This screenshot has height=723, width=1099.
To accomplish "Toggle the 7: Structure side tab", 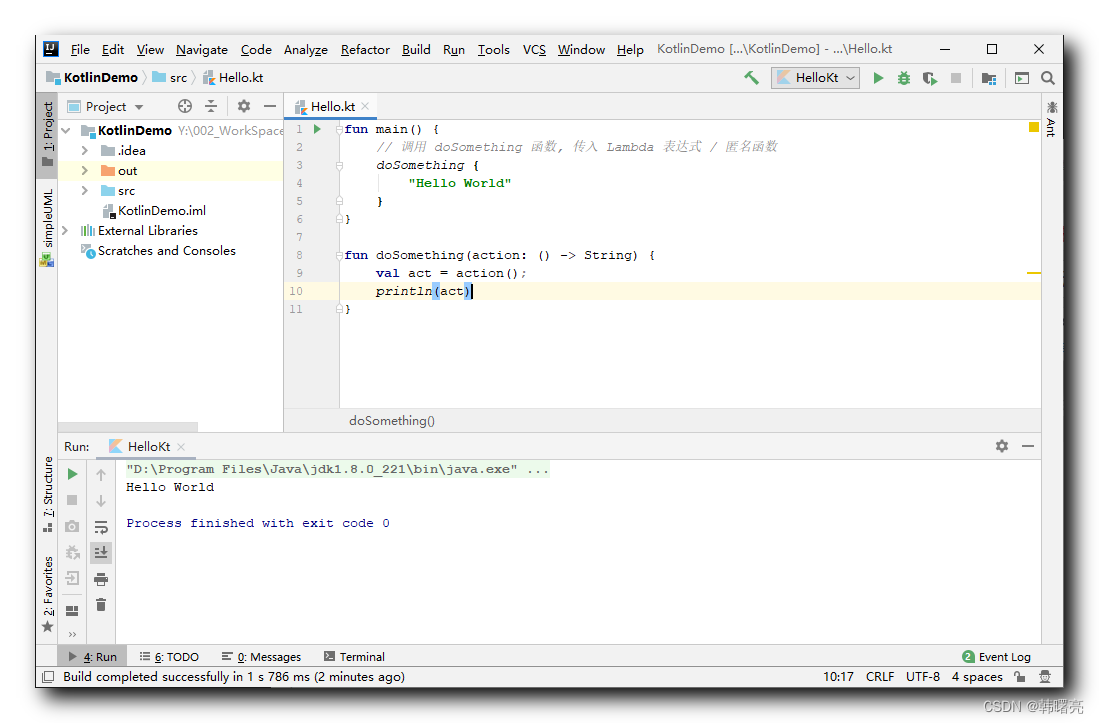I will pyautogui.click(x=47, y=494).
